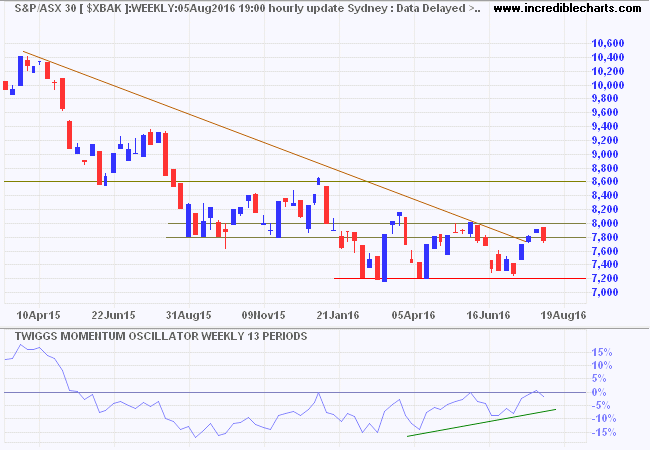Click the brown descending trendline
The image size is (650, 450).
[274, 145]
